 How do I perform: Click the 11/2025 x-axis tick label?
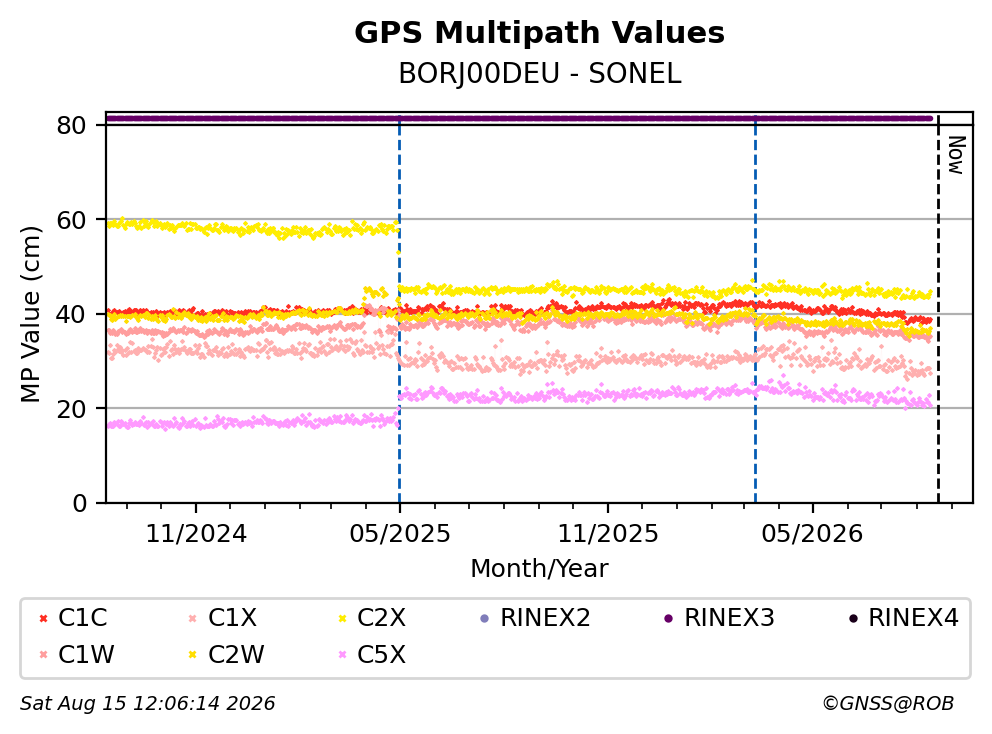coord(608,534)
